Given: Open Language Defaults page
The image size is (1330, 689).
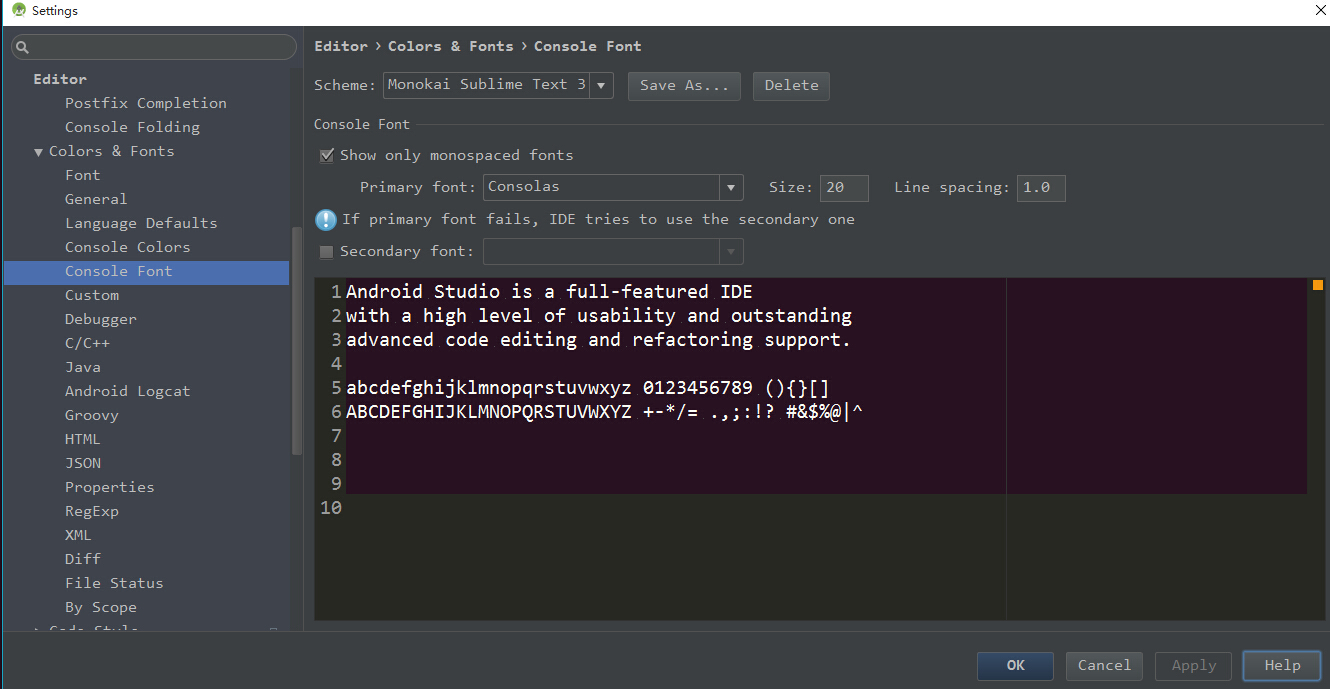Looking at the screenshot, I should 141,223.
